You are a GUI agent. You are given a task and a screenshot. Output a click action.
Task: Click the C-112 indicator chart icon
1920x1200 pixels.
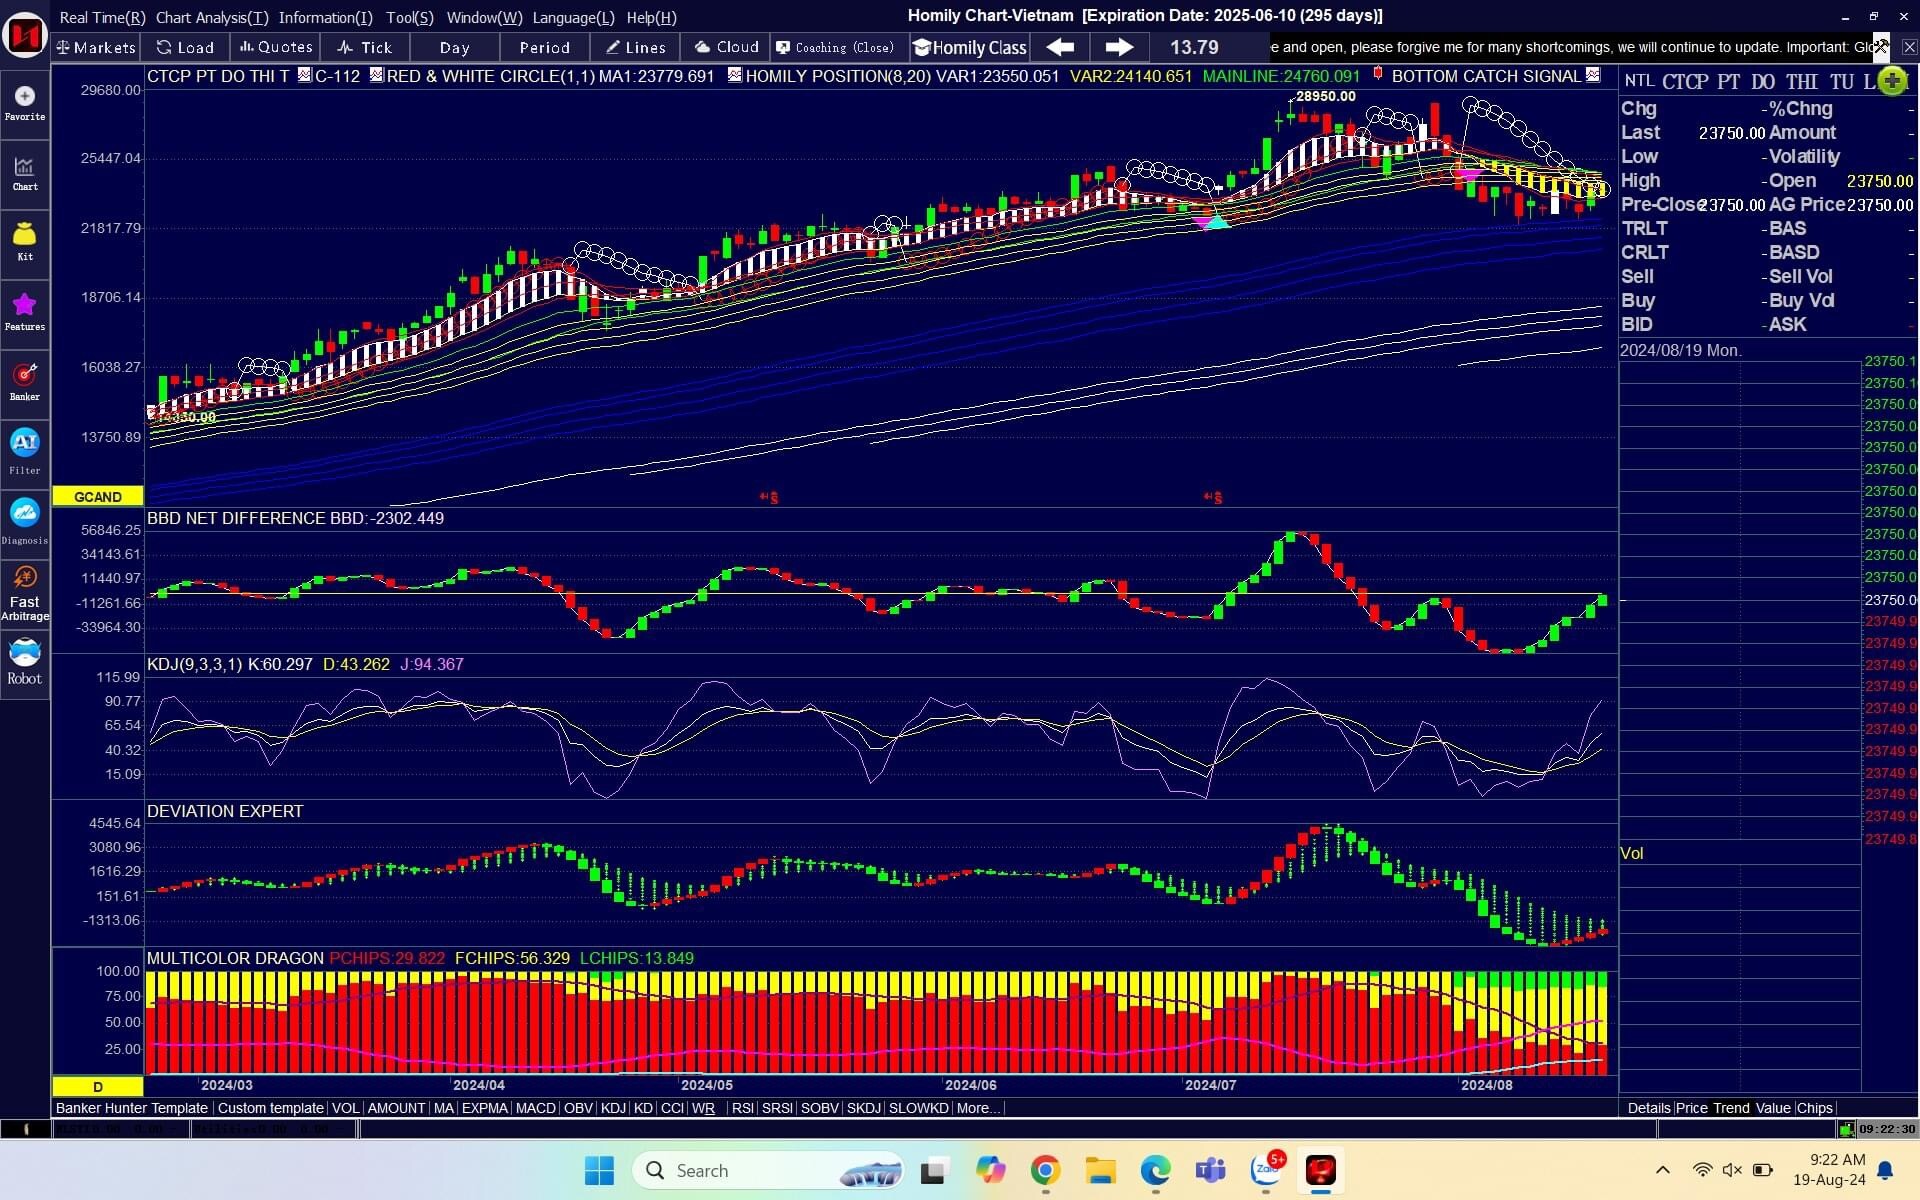(x=304, y=75)
